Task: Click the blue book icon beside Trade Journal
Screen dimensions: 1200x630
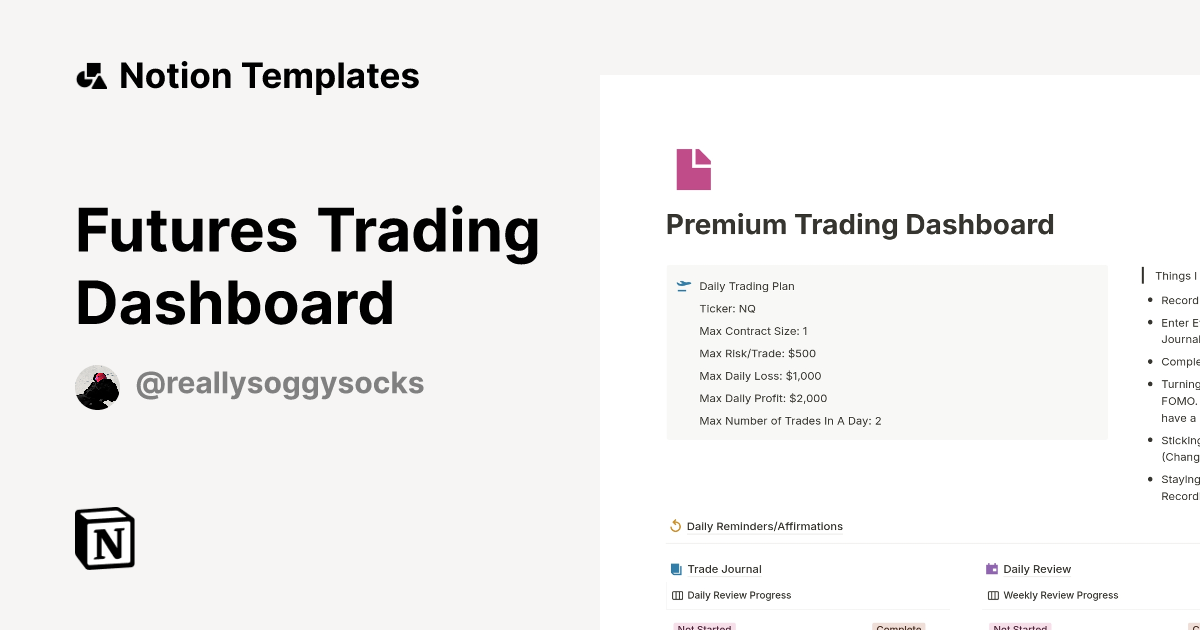Action: point(677,568)
